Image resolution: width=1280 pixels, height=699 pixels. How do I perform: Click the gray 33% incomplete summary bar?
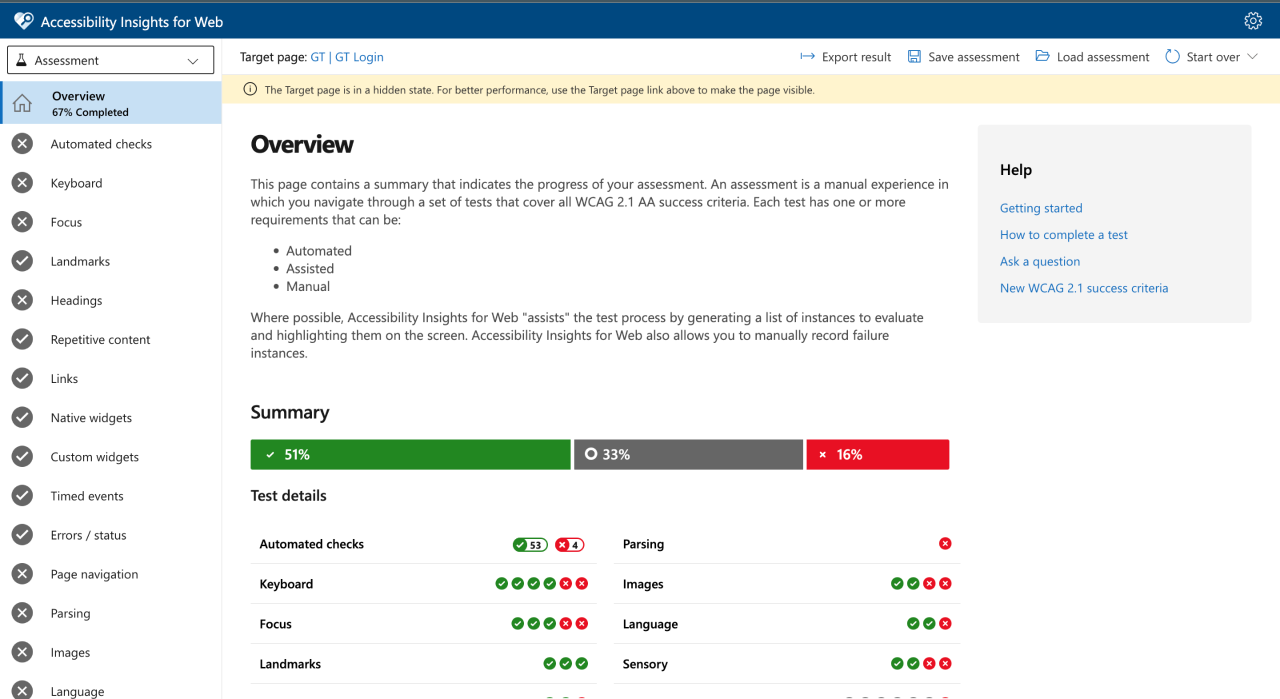[x=689, y=454]
